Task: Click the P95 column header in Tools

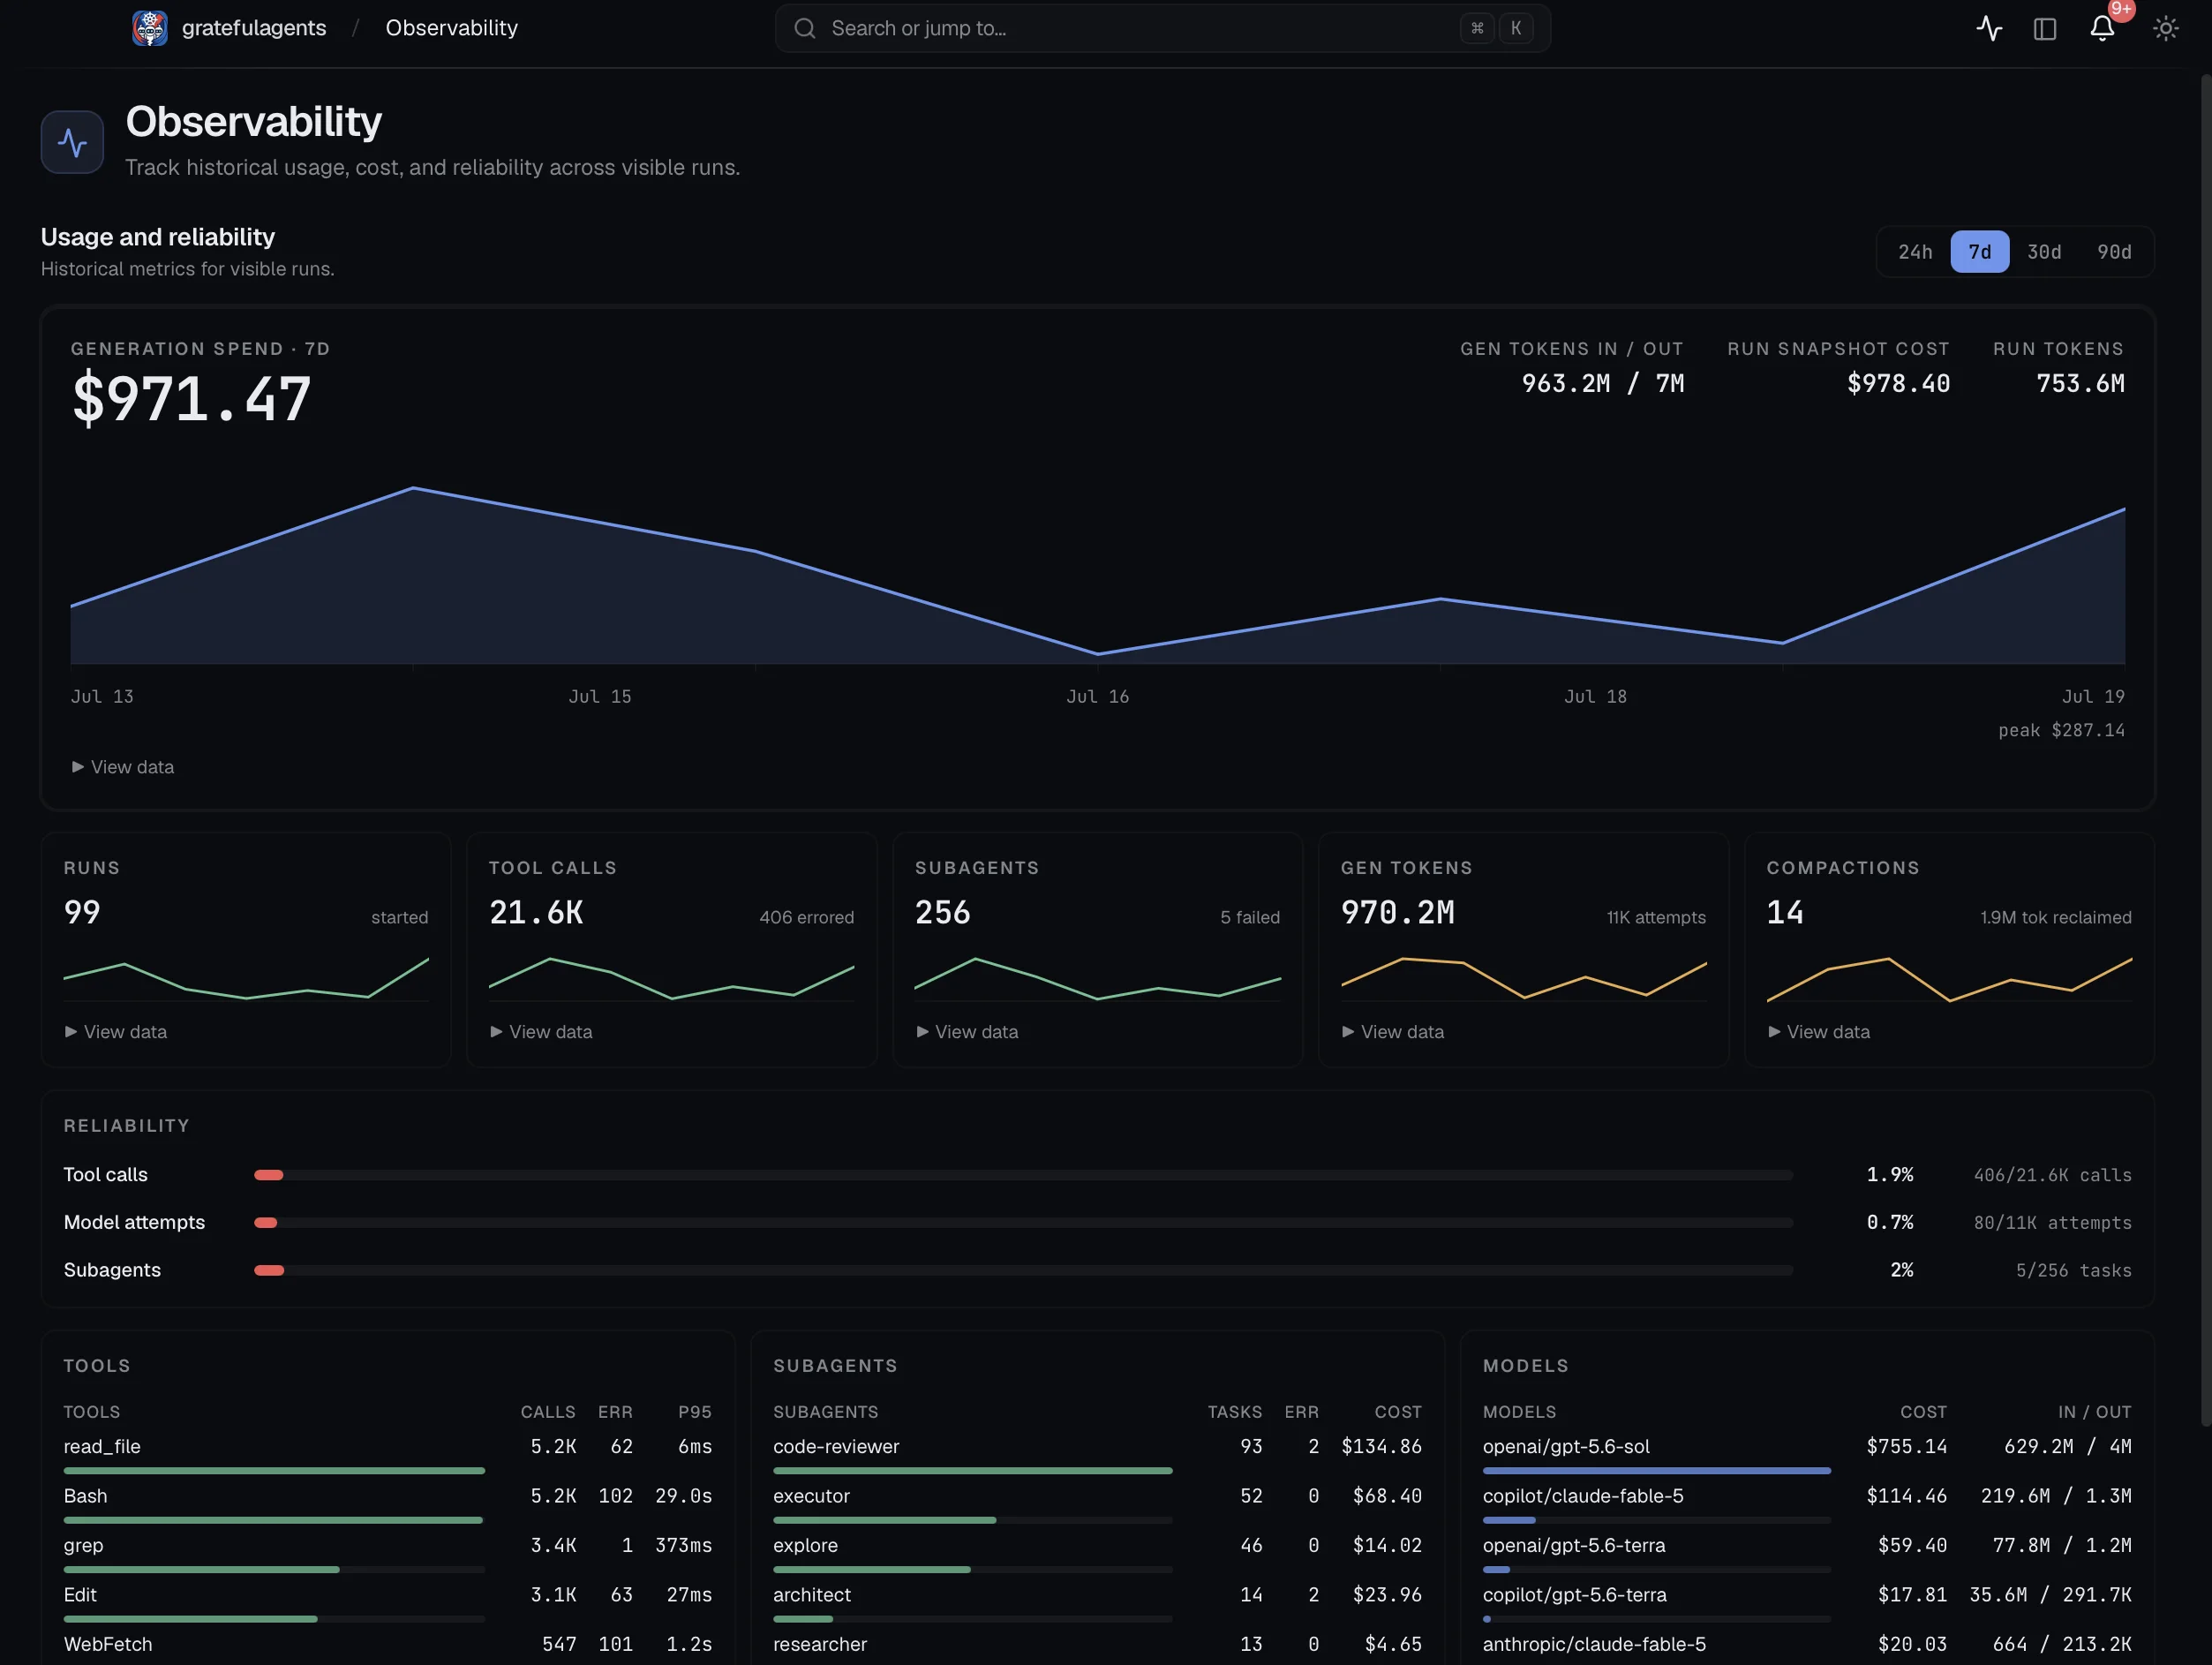Action: (695, 1412)
